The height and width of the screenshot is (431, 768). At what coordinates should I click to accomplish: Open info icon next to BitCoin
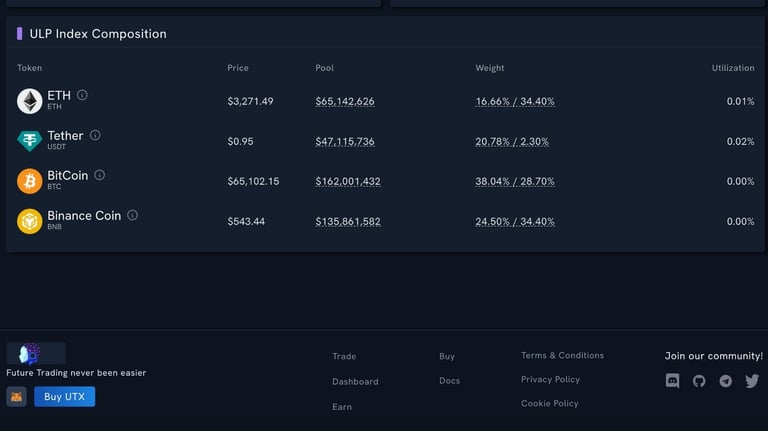[99, 175]
